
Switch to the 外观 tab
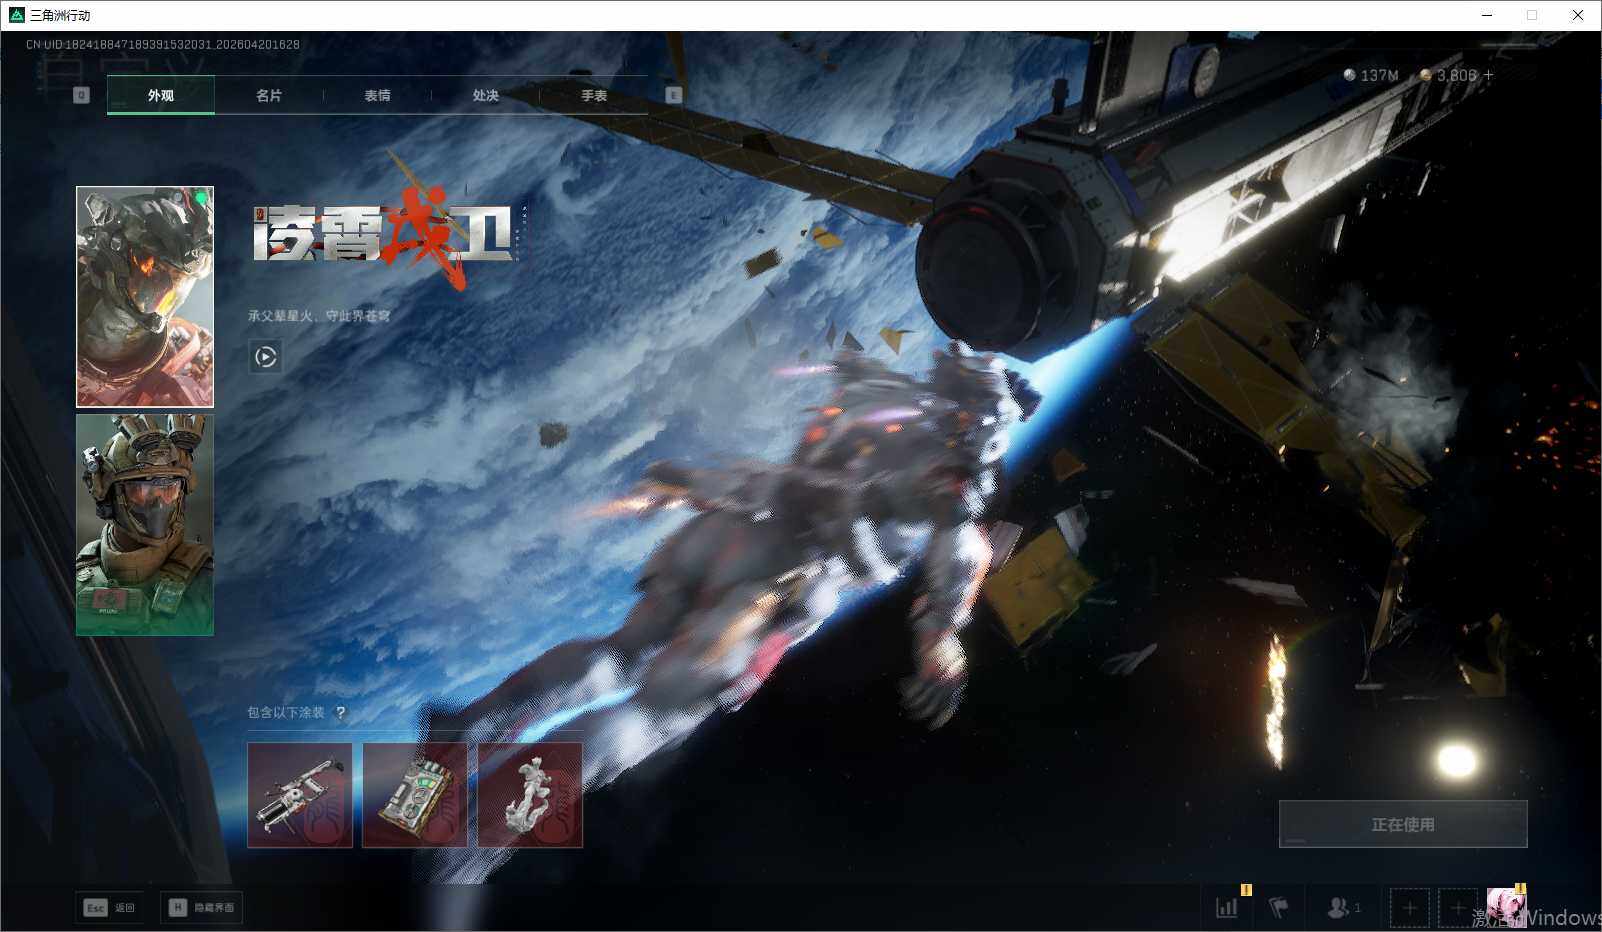[161, 95]
